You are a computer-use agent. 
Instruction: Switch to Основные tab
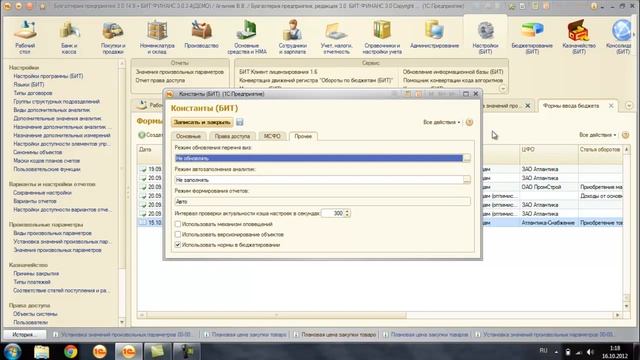pyautogui.click(x=189, y=136)
